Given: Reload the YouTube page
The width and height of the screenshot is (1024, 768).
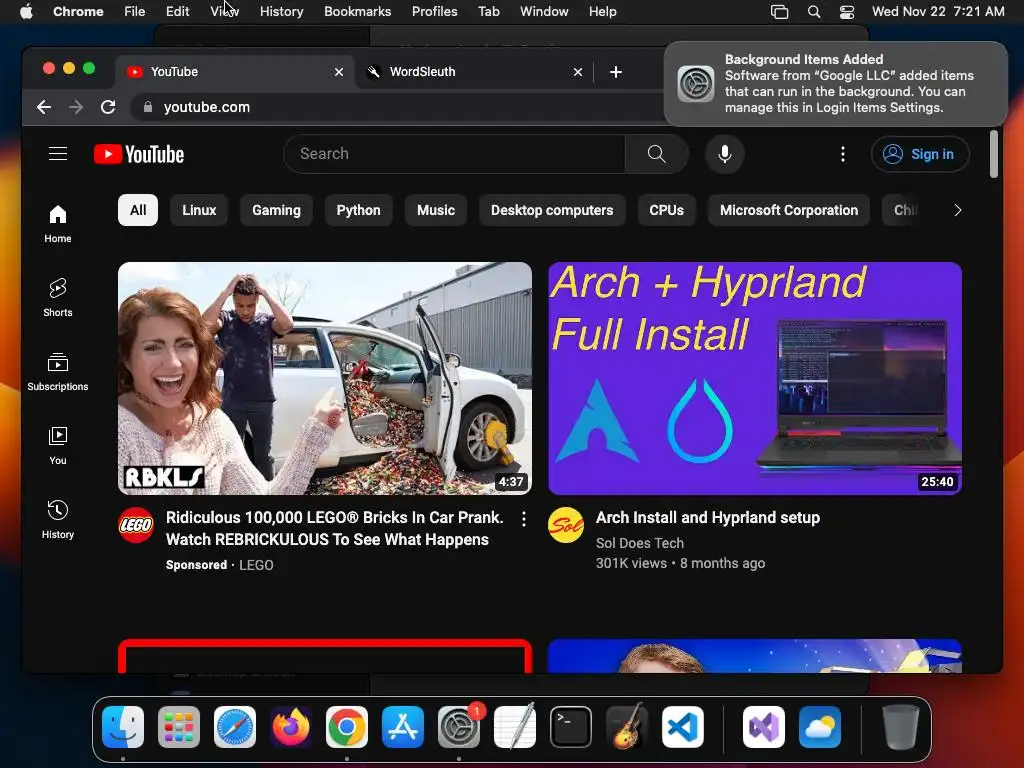Looking at the screenshot, I should coord(108,107).
